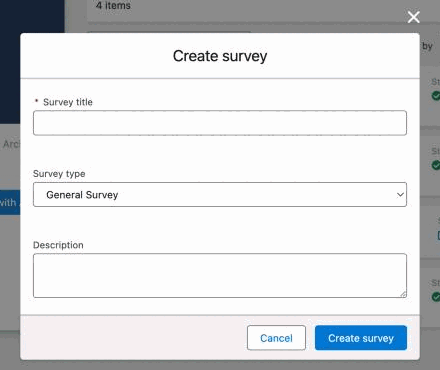Image resolution: width=440 pixels, height=370 pixels.
Task: Click the description resize handle
Action: coord(403,294)
